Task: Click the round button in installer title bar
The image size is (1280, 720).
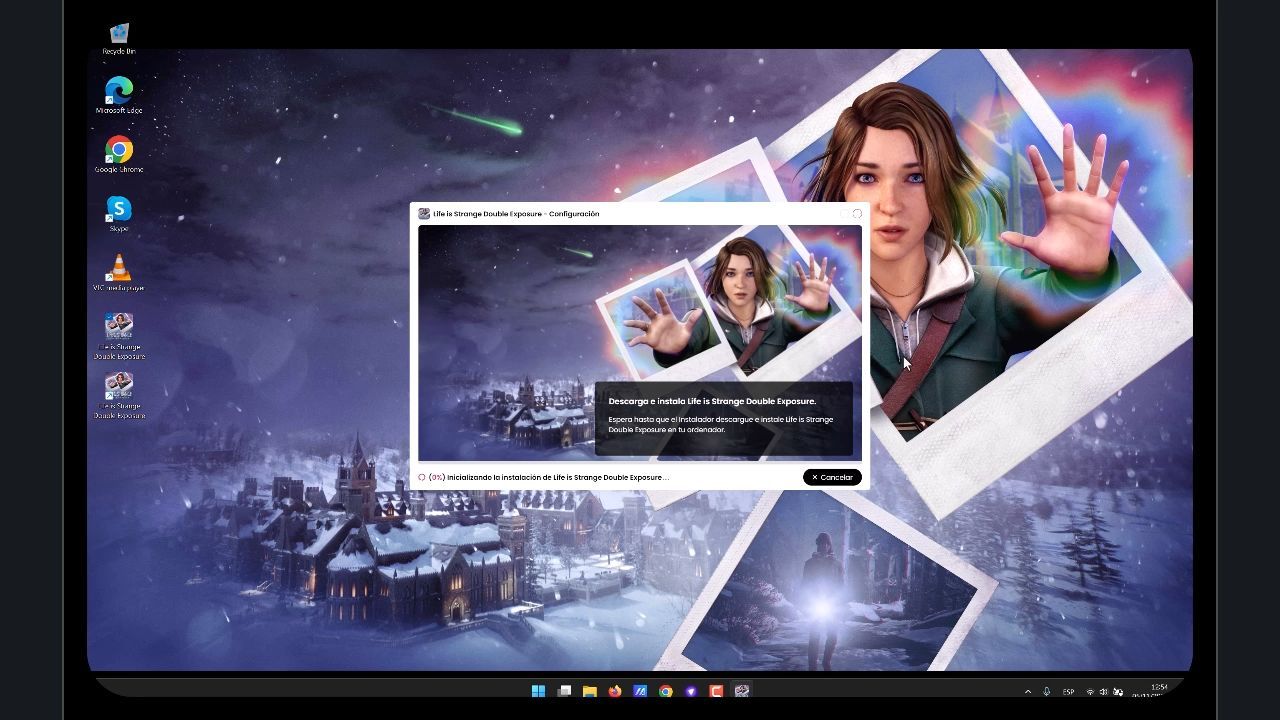Action: (857, 214)
